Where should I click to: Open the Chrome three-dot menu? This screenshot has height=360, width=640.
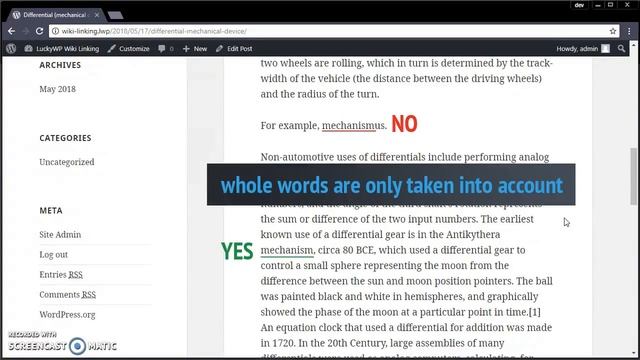(x=629, y=31)
